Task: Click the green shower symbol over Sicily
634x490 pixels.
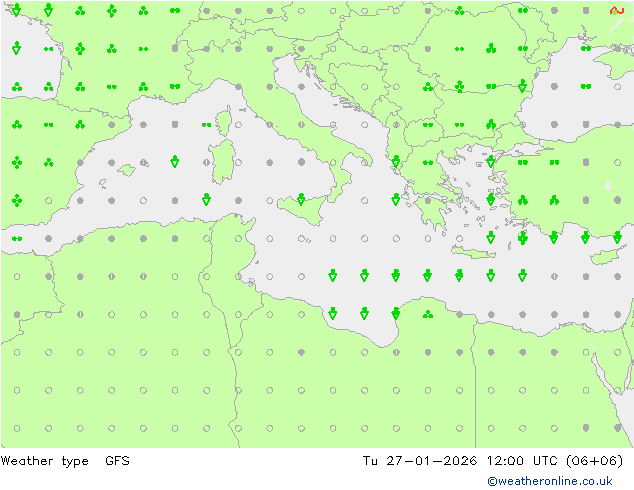Action: point(301,199)
